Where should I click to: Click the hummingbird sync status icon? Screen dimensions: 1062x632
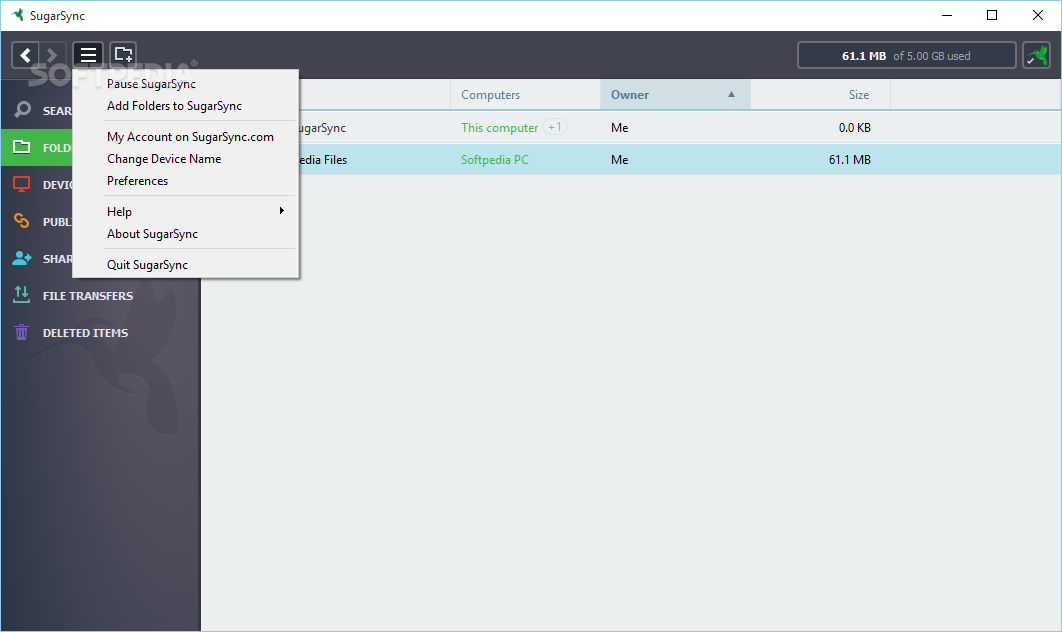1037,56
